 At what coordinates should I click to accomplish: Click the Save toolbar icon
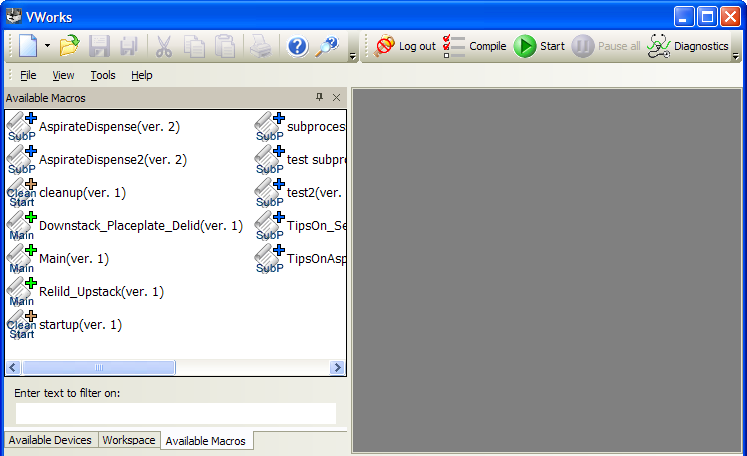pyautogui.click(x=99, y=46)
